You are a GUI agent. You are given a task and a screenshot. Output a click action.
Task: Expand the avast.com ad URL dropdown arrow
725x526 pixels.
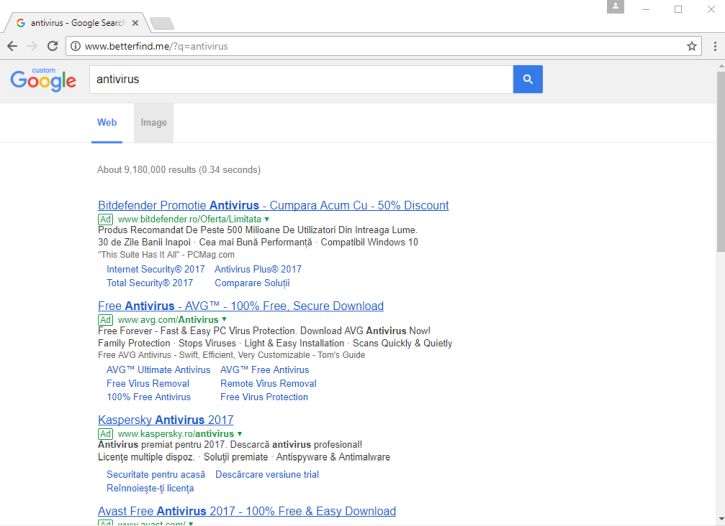(190, 523)
